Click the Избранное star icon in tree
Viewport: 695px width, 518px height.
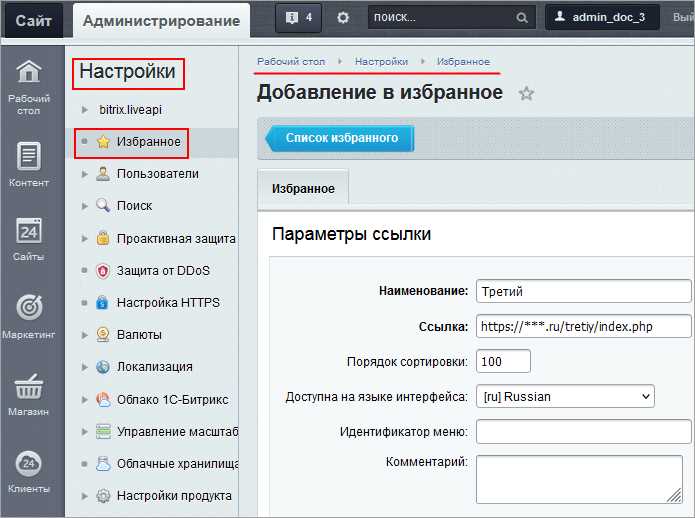pyautogui.click(x=103, y=142)
